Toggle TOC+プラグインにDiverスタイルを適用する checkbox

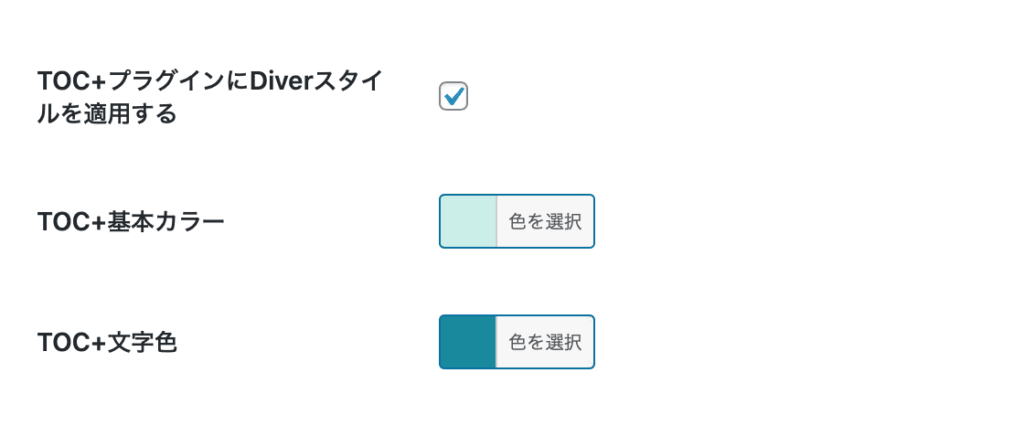453,96
